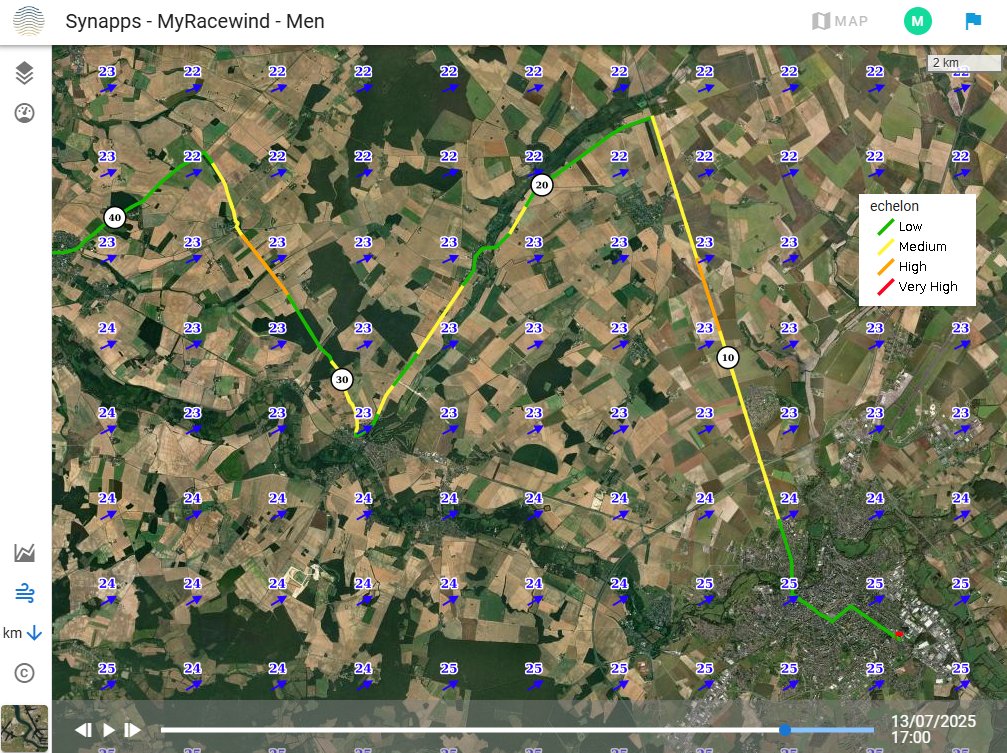The width and height of the screenshot is (1007, 753).
Task: Click the red finish marker on route
Action: coord(899,634)
